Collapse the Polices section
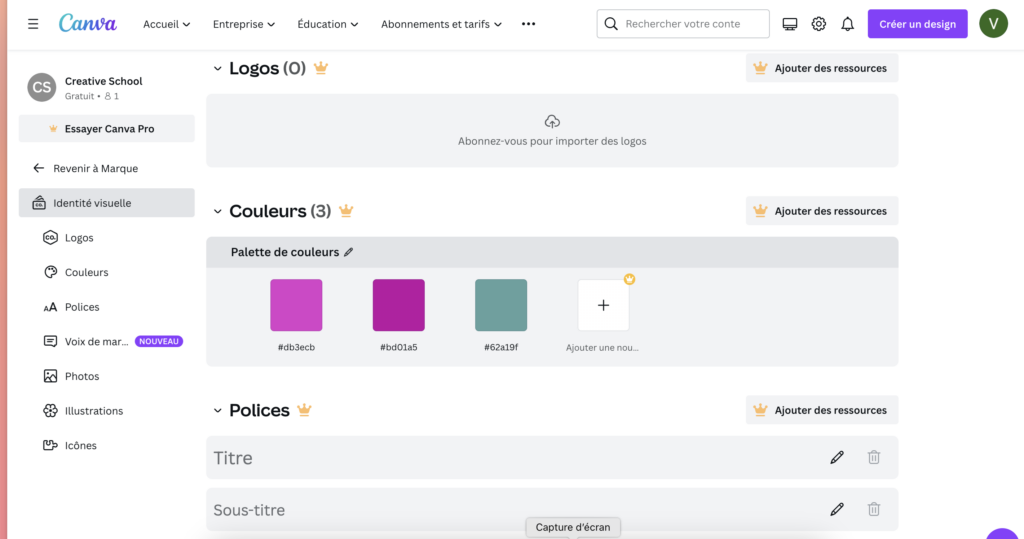This screenshot has height=539, width=1024. (216, 410)
